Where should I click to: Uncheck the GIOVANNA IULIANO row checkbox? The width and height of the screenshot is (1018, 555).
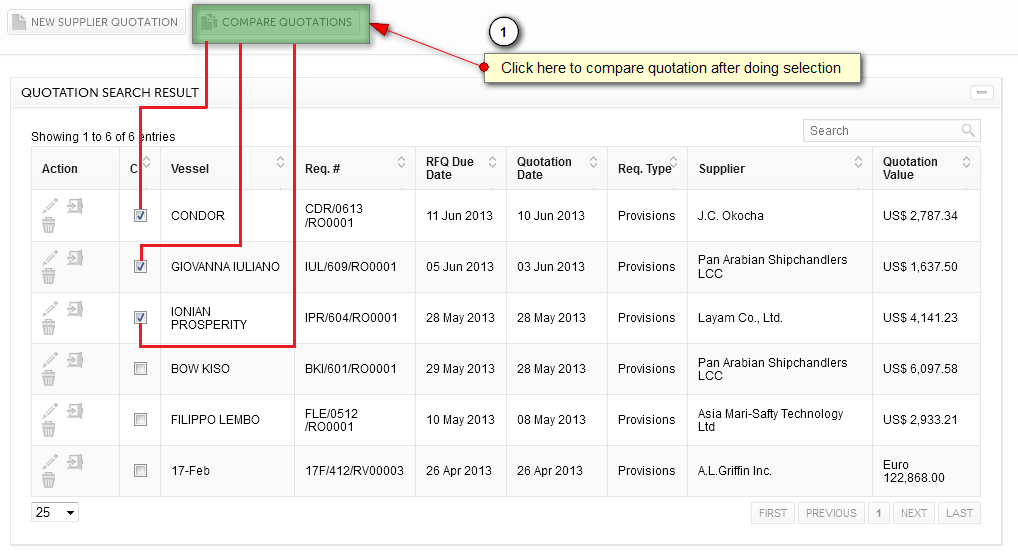pos(140,267)
